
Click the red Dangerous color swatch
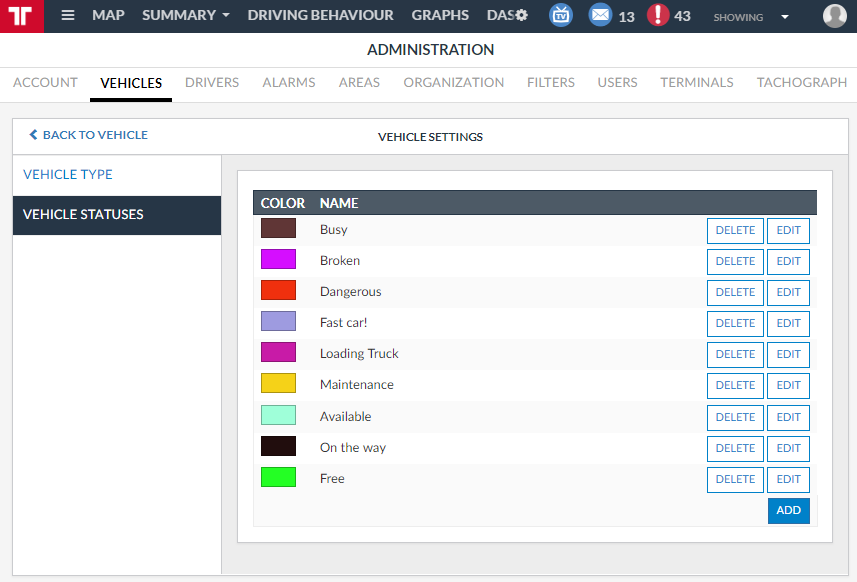278,291
